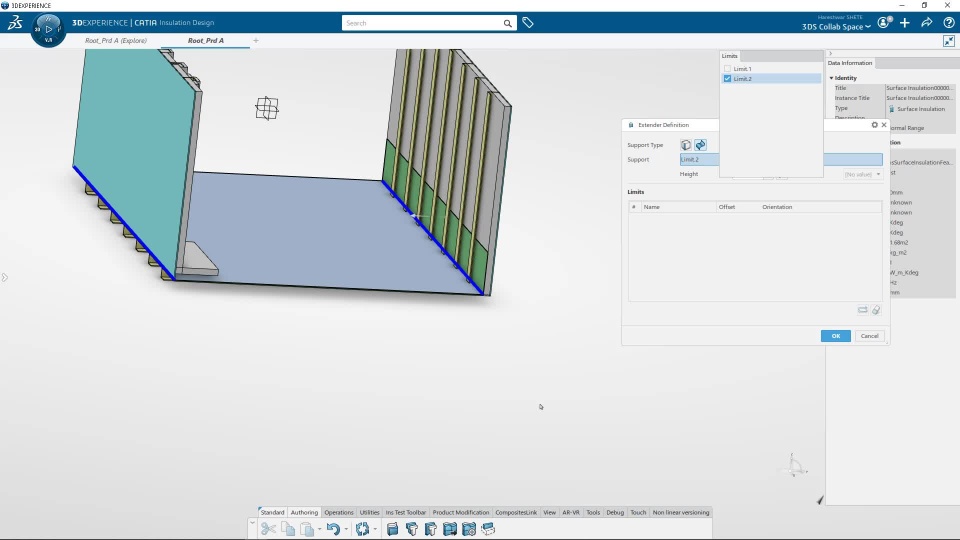The image size is (960, 540).
Task: Switch to the Operations tab
Action: (339, 512)
